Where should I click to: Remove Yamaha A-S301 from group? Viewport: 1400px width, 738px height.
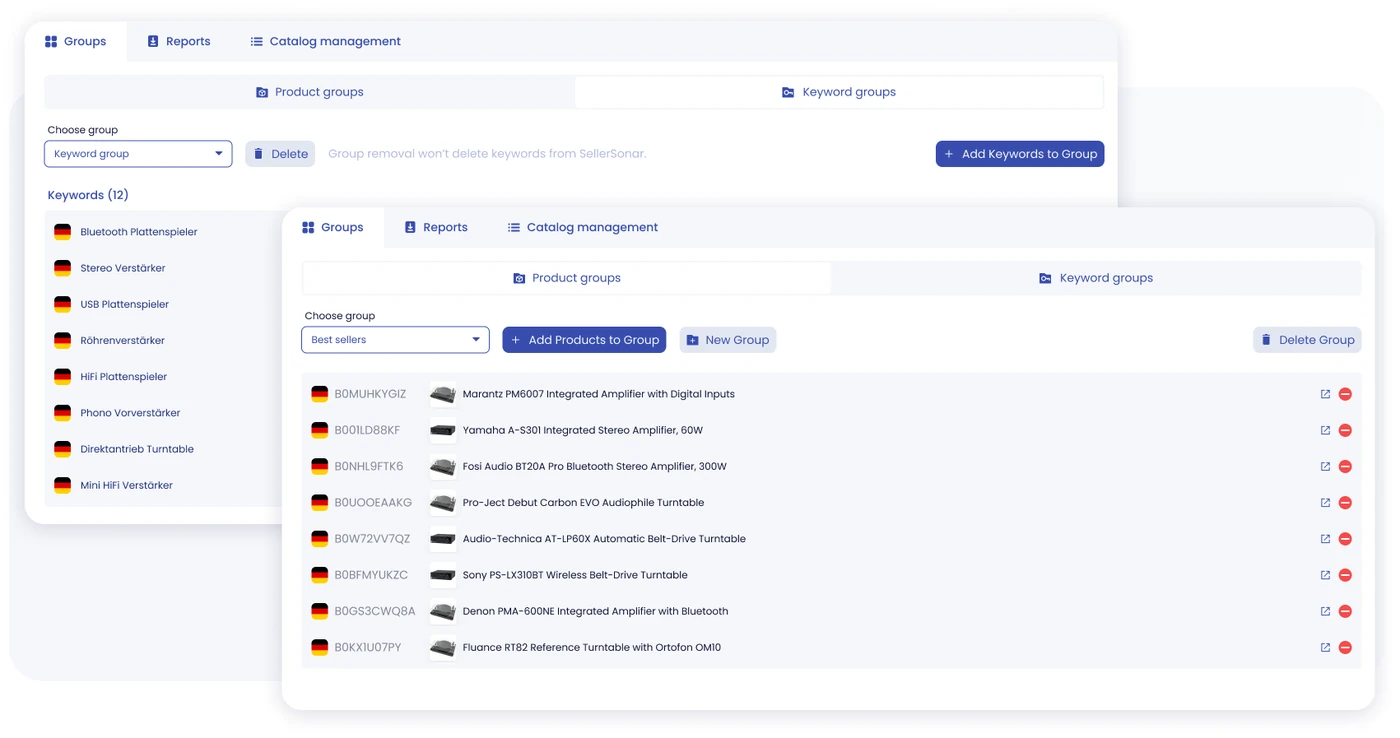coord(1345,430)
